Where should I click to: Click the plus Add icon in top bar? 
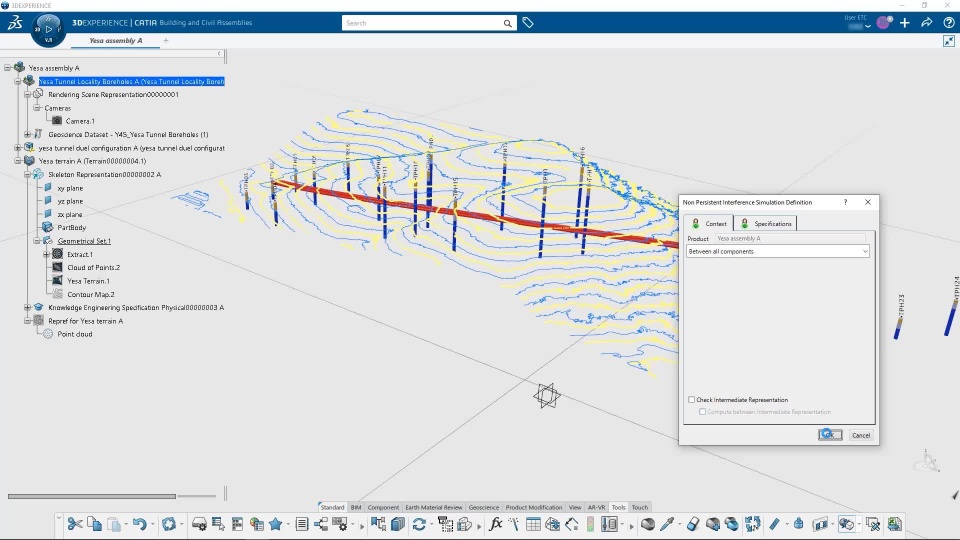(x=905, y=23)
